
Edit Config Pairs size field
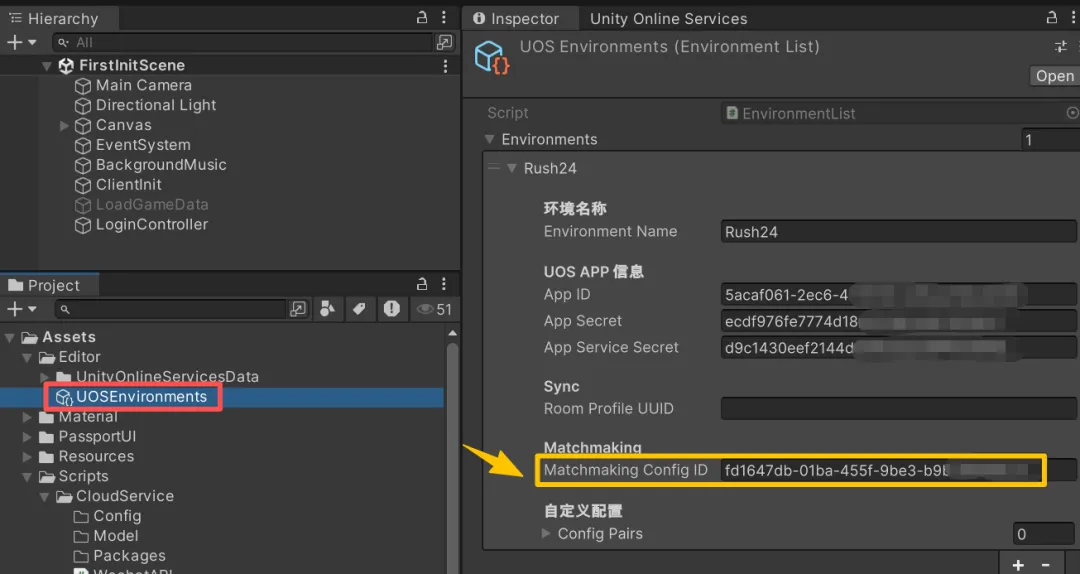click(1043, 534)
